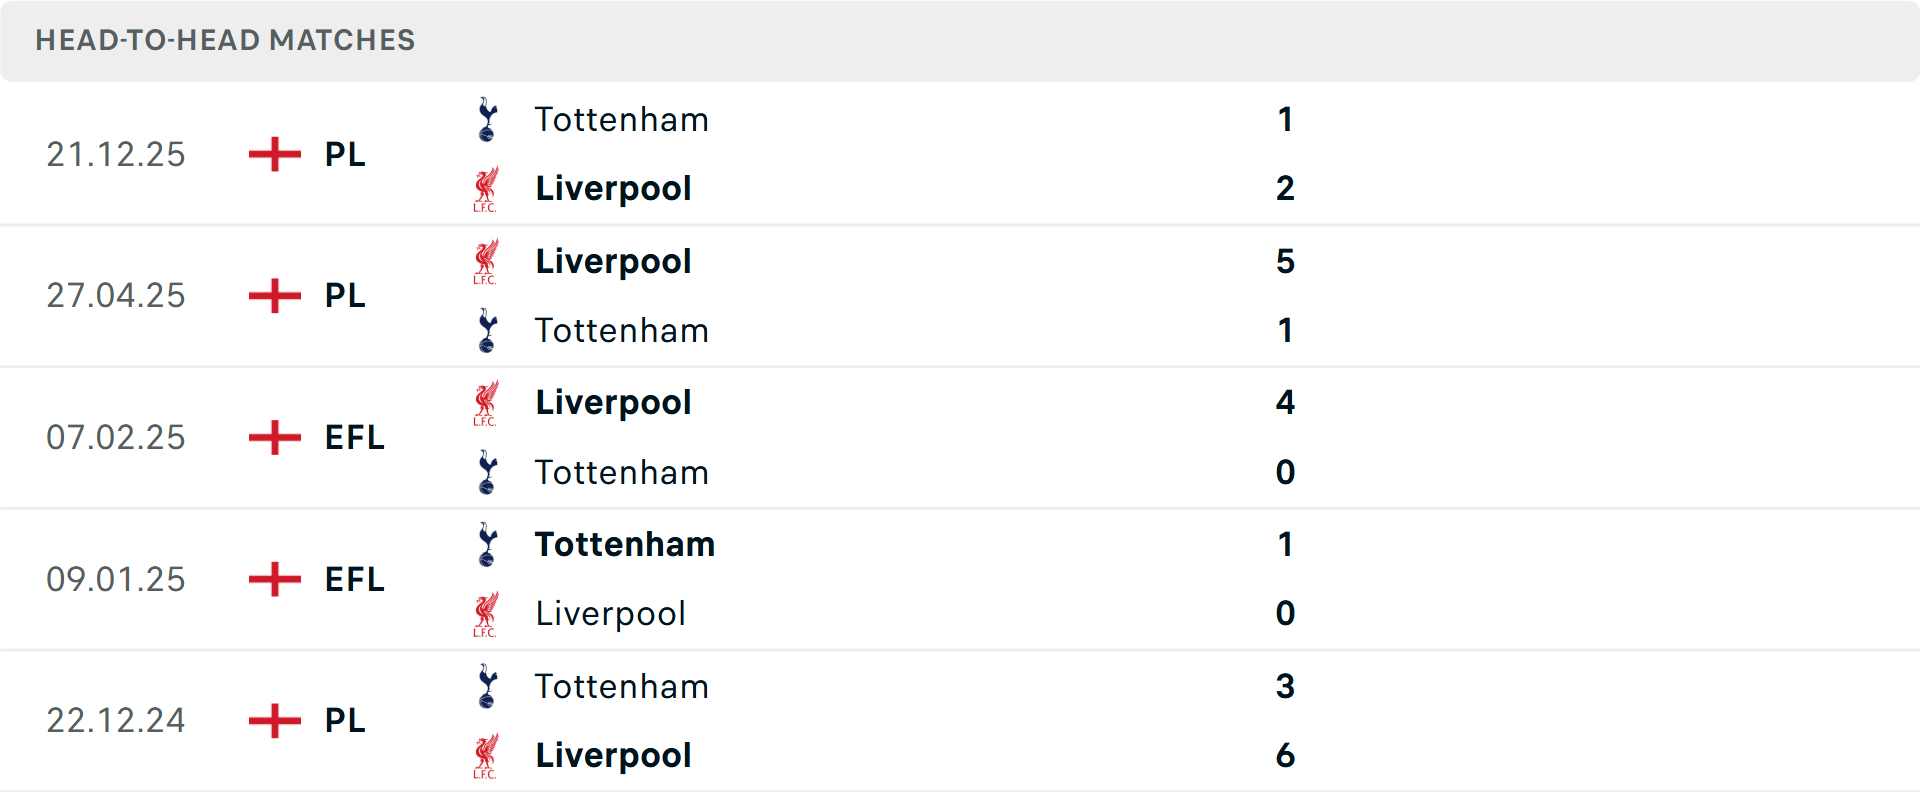Screen dimensions: 1920x792
Task: Click the Liverpool crest in the 21.12.25 match
Action: (x=487, y=188)
